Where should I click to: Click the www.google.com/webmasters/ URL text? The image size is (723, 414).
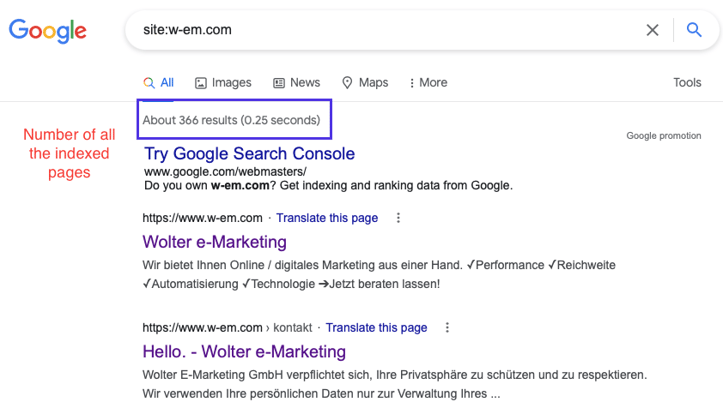(225, 172)
